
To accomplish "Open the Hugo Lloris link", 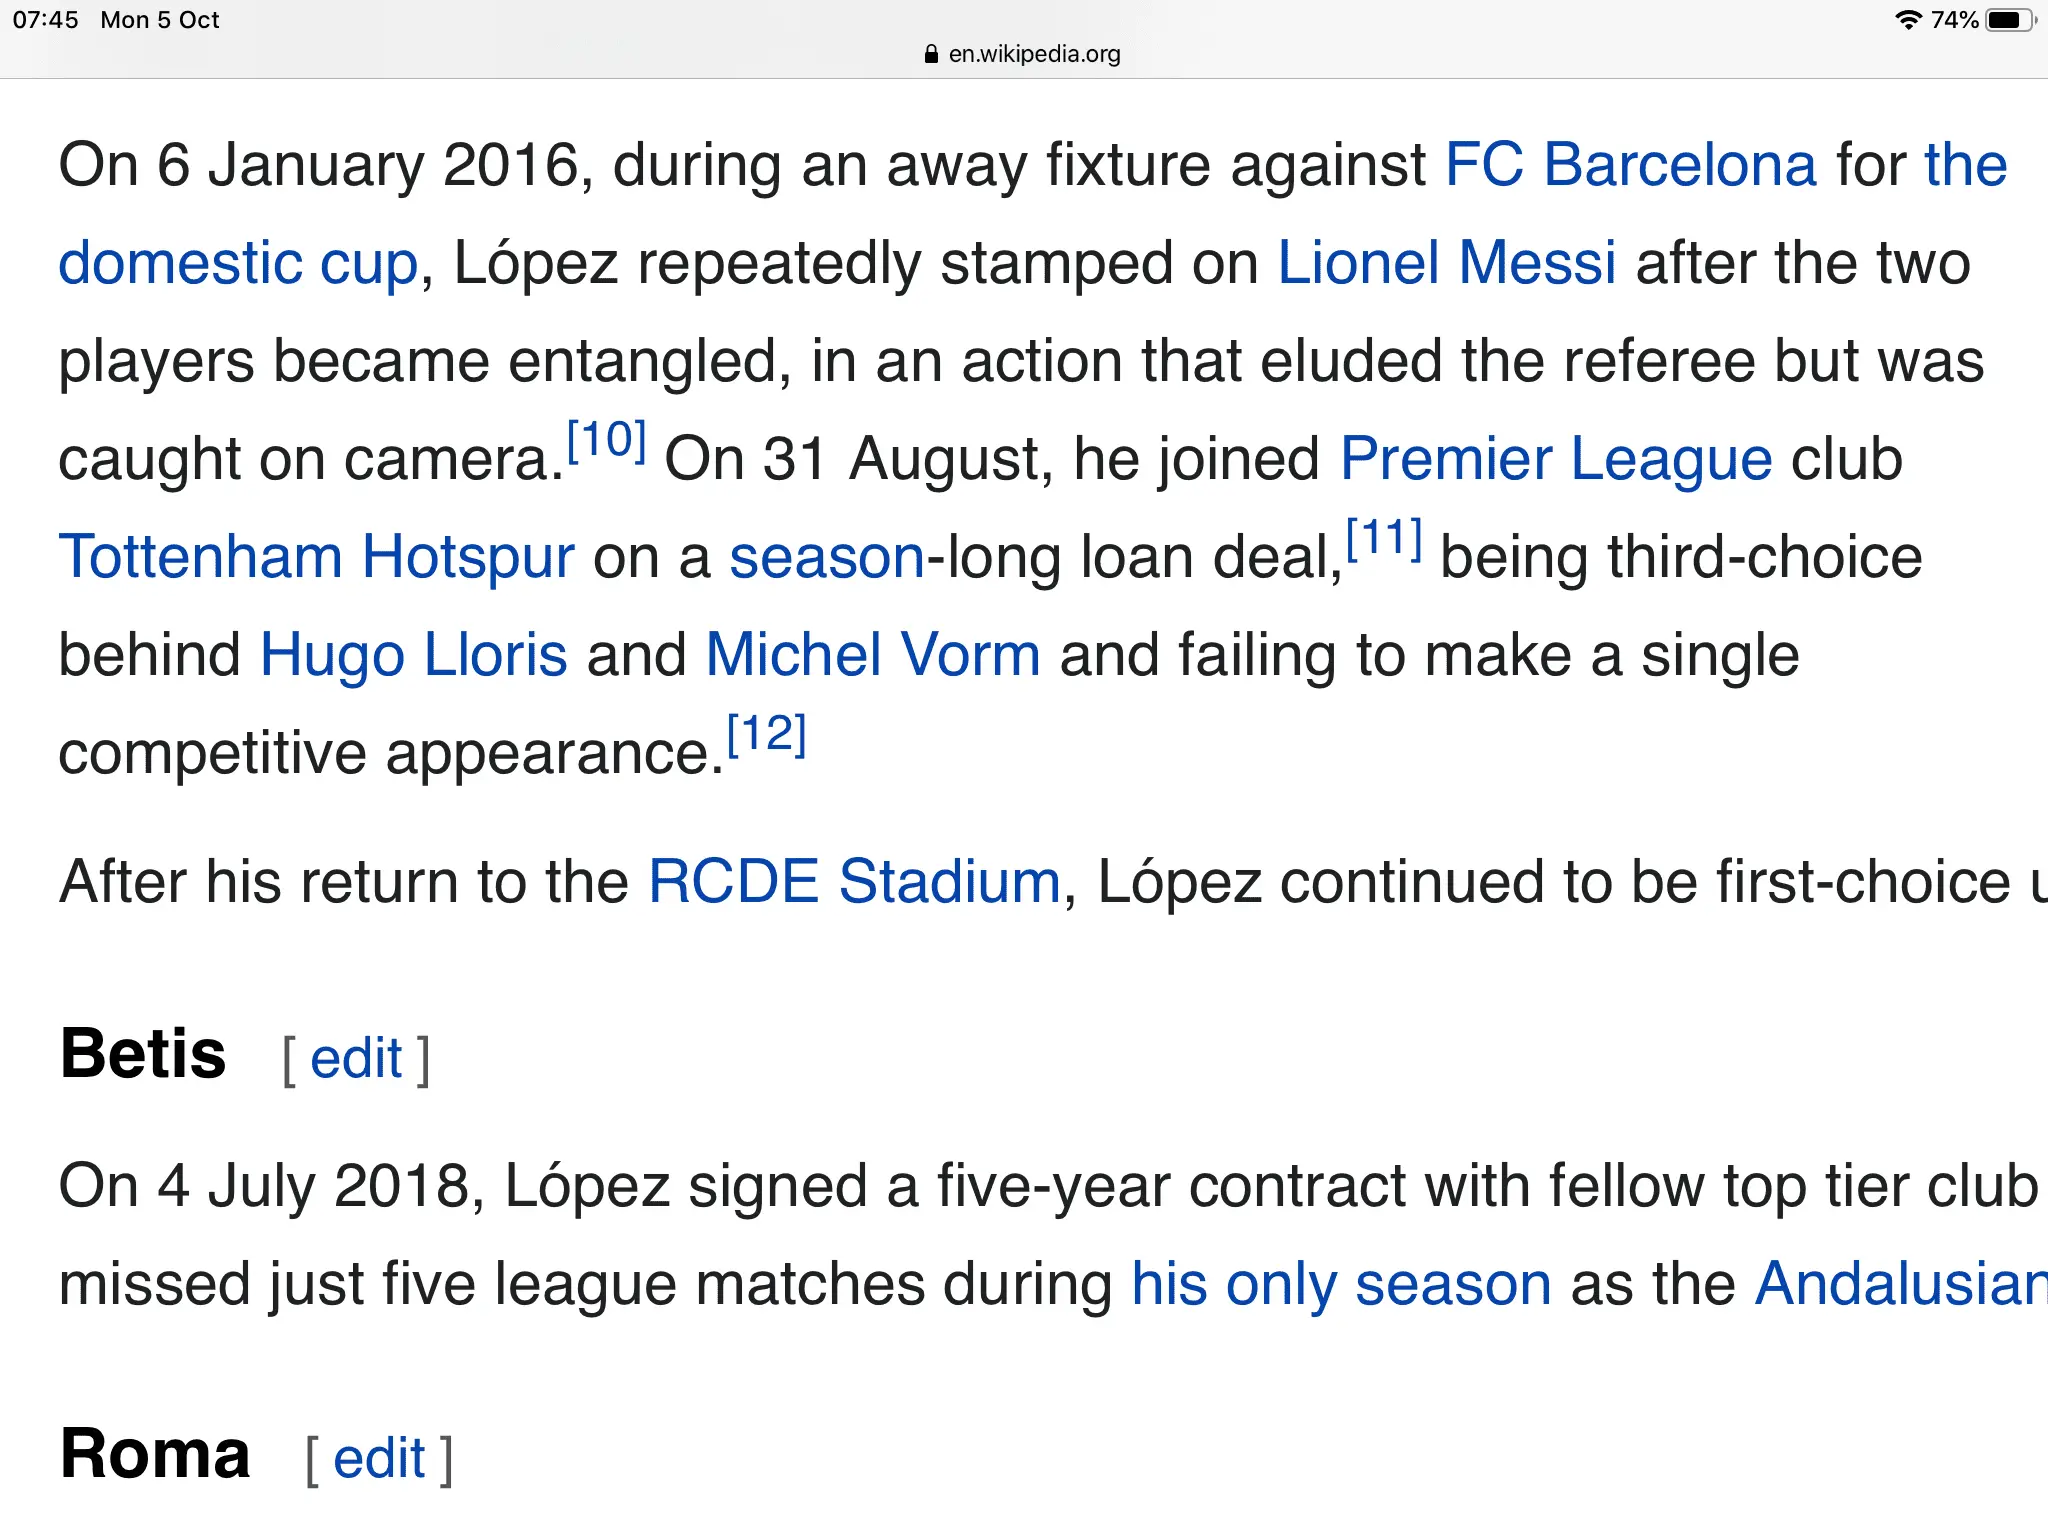I will pyautogui.click(x=413, y=655).
